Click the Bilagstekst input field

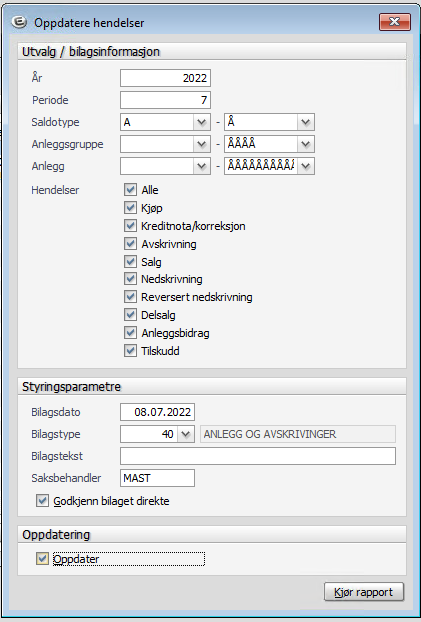pos(258,456)
